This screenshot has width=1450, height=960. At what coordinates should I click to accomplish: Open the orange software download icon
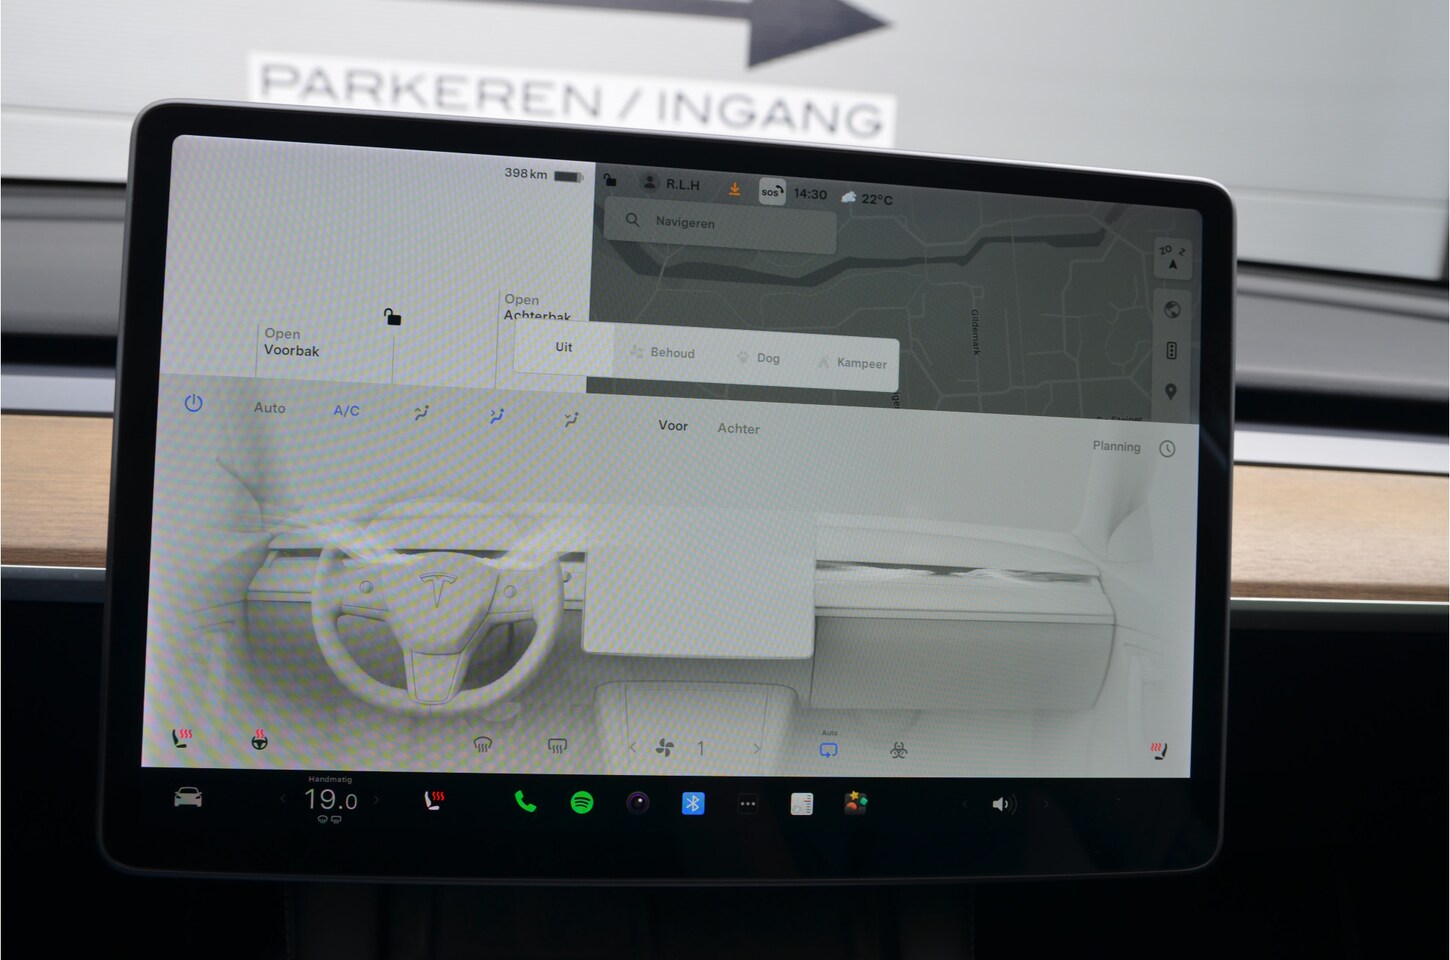pos(734,188)
